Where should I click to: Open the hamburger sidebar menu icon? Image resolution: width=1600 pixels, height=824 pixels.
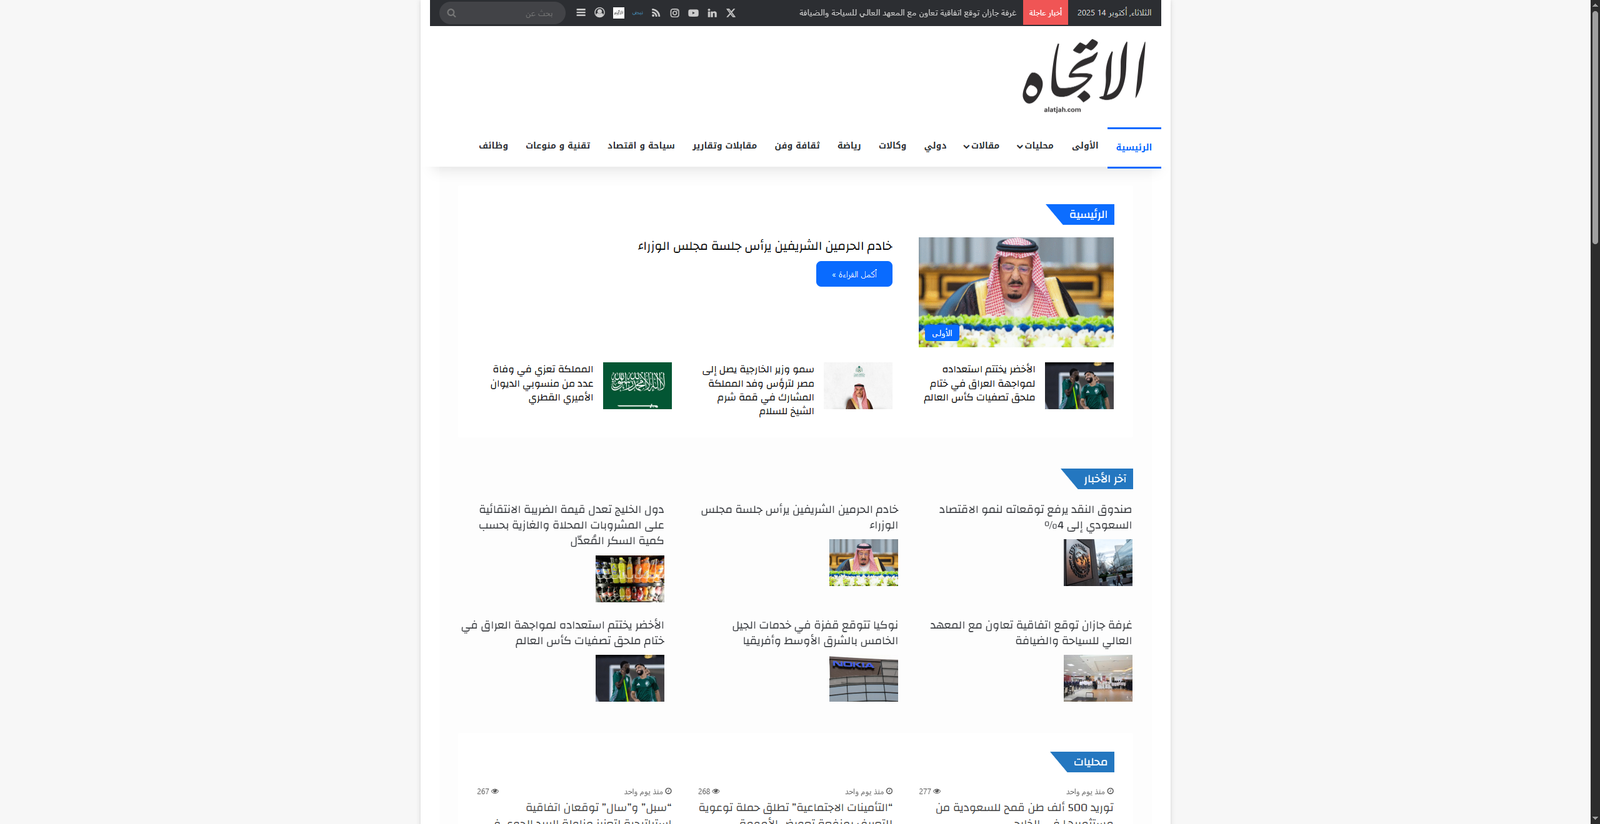[581, 13]
